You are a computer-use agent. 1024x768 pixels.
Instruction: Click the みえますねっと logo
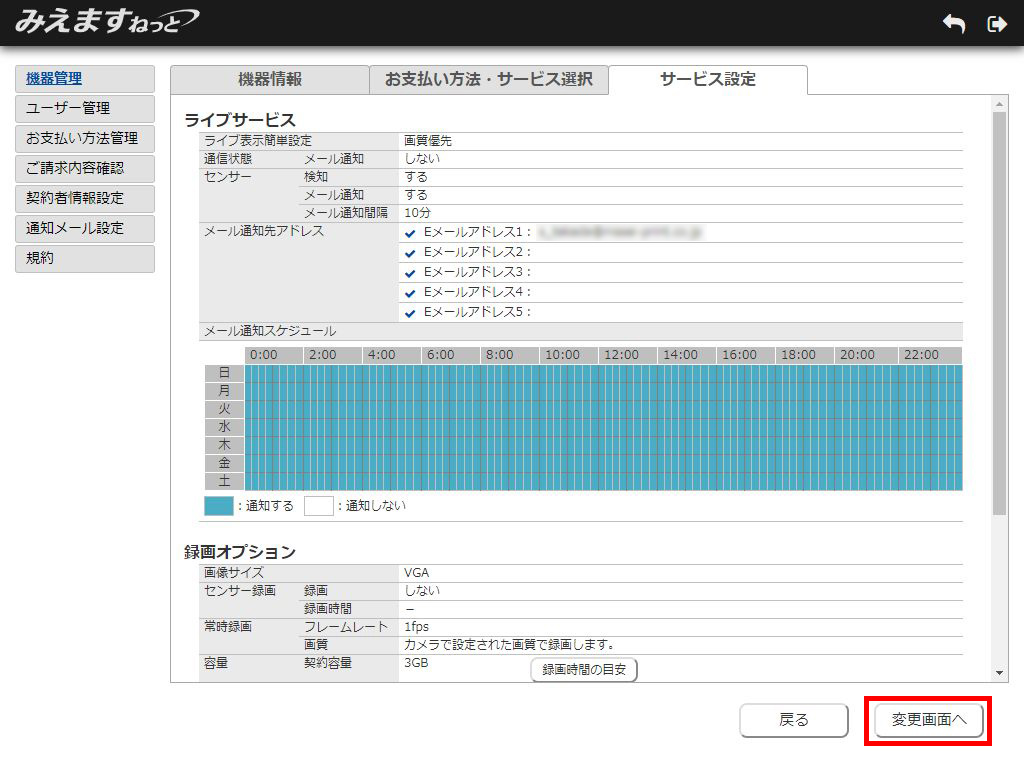(x=106, y=21)
